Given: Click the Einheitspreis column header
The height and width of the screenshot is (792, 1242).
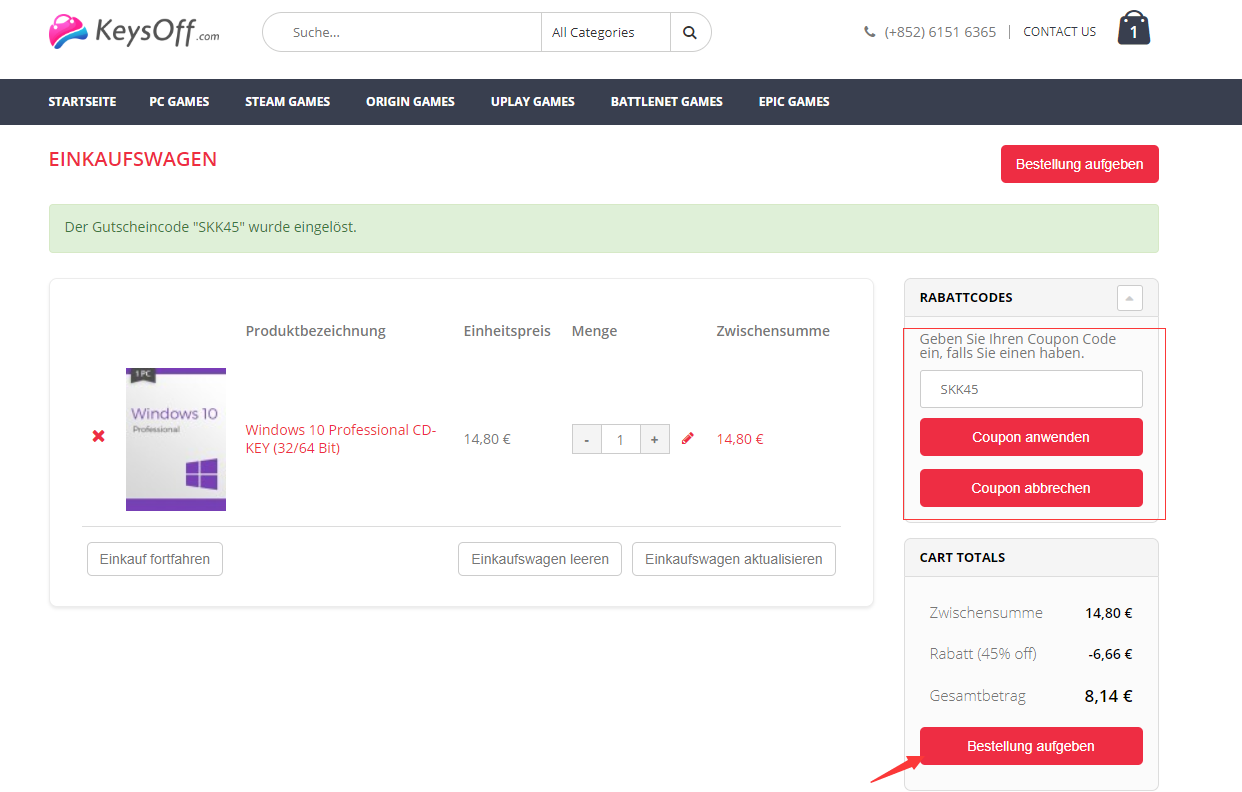Looking at the screenshot, I should click(x=507, y=331).
